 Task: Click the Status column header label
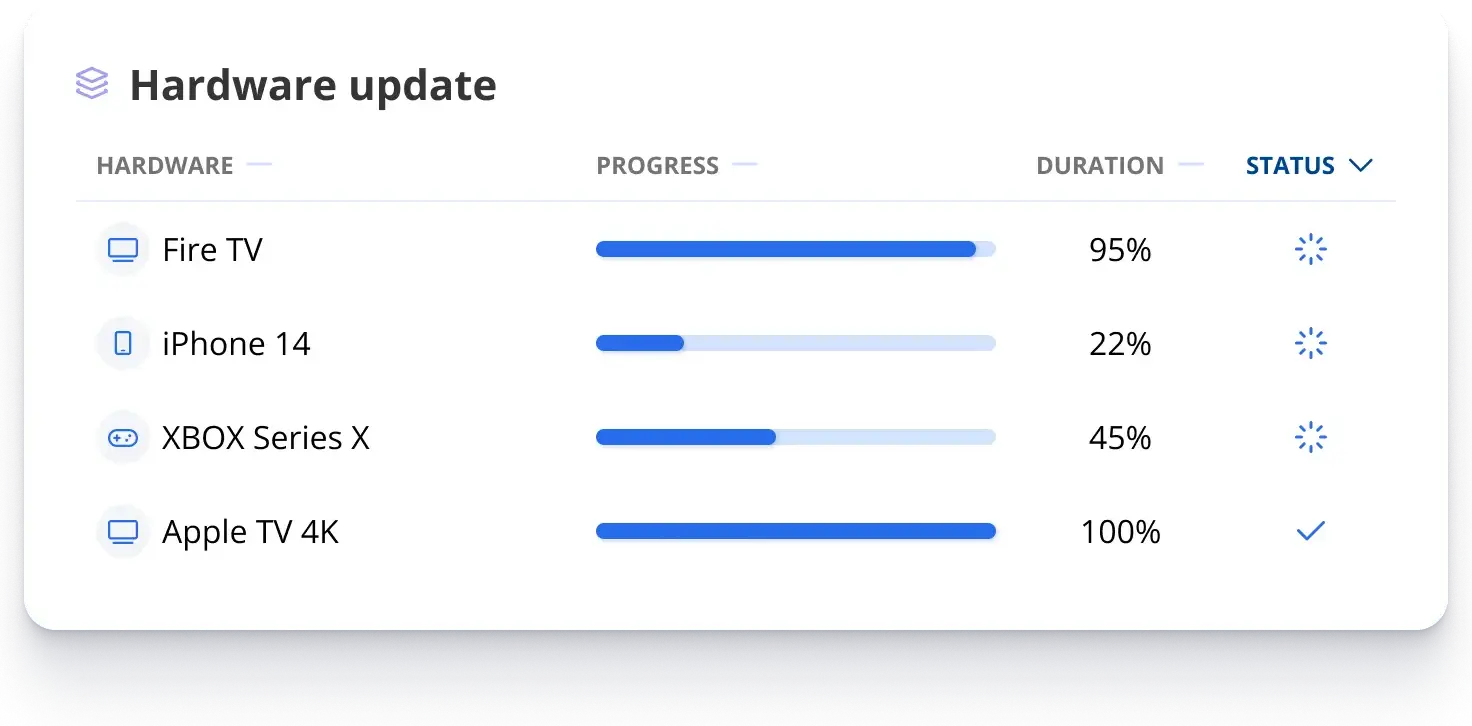pyautogui.click(x=1290, y=165)
